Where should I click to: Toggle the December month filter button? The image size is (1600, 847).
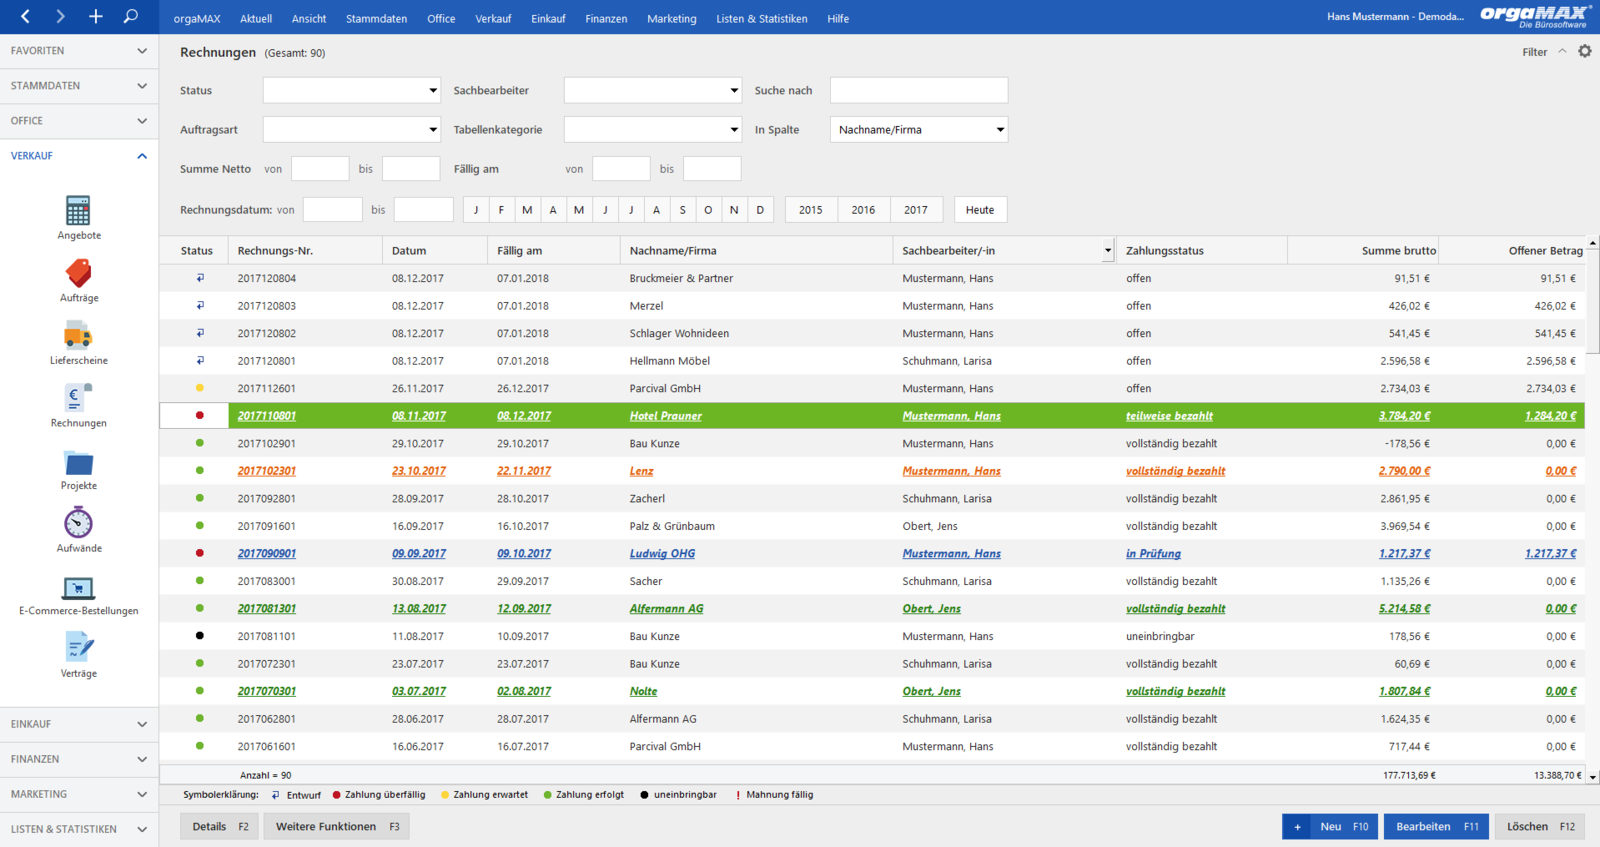[760, 210]
